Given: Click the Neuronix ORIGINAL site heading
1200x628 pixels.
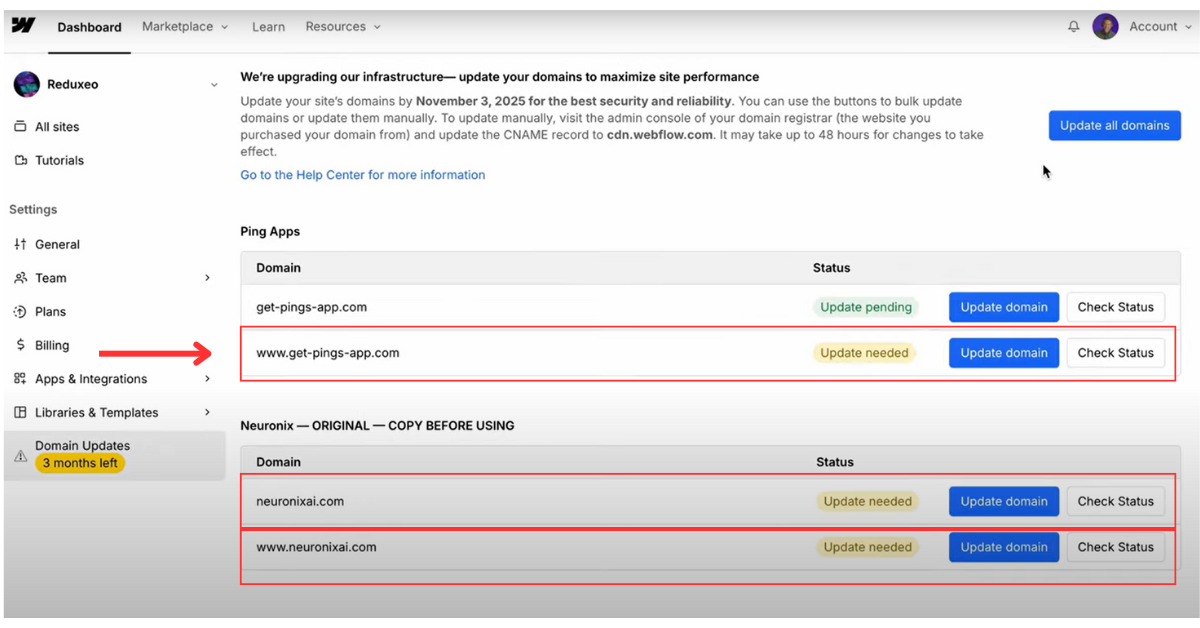Looking at the screenshot, I should tap(377, 426).
